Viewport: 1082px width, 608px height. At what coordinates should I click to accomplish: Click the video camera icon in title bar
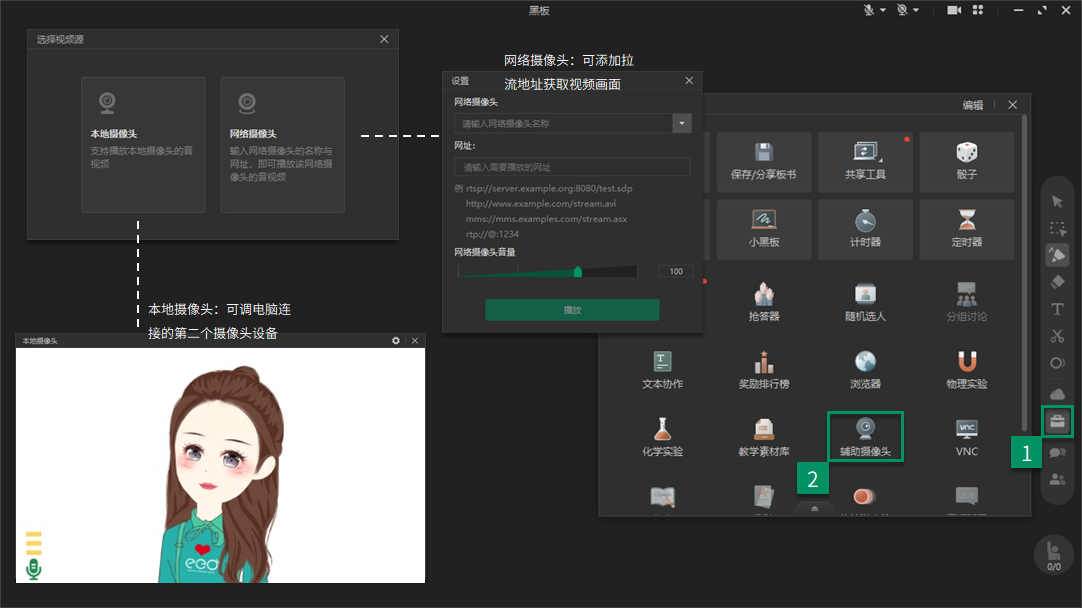click(954, 10)
